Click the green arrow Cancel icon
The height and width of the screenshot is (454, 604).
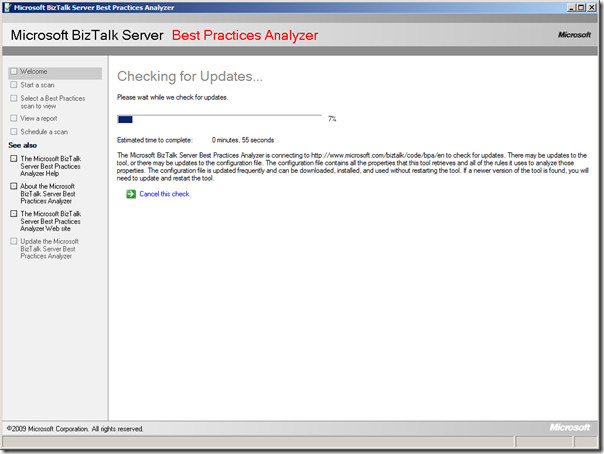click(131, 194)
